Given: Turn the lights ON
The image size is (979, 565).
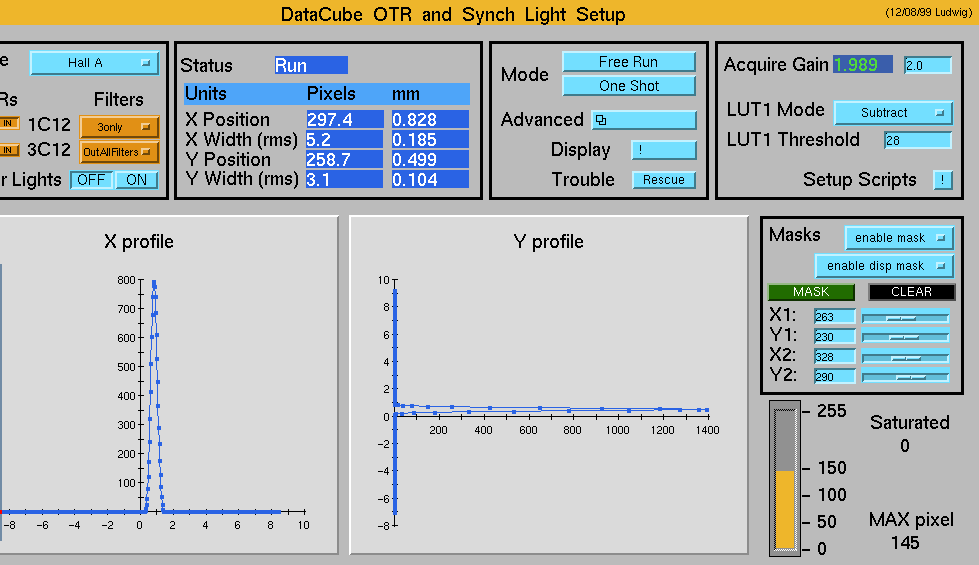Looking at the screenshot, I should (x=137, y=180).
